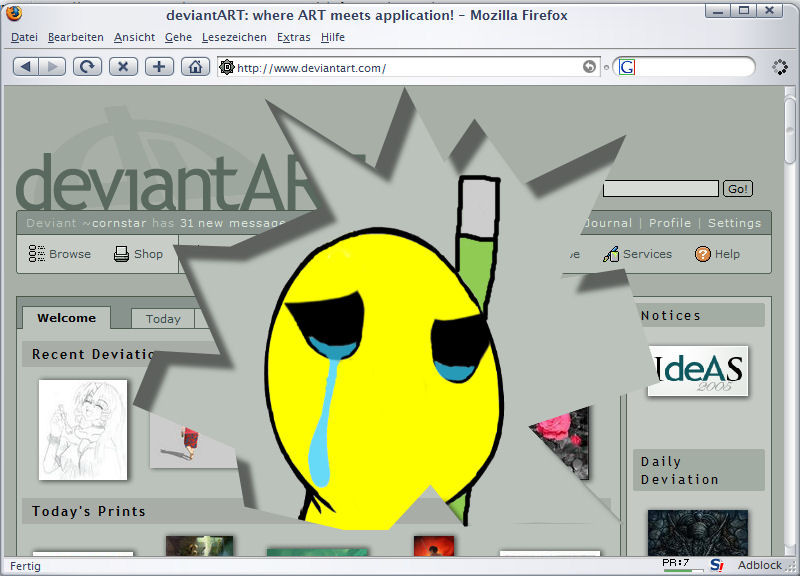
Task: Click the Firefox logo in the title bar
Action: [x=14, y=13]
